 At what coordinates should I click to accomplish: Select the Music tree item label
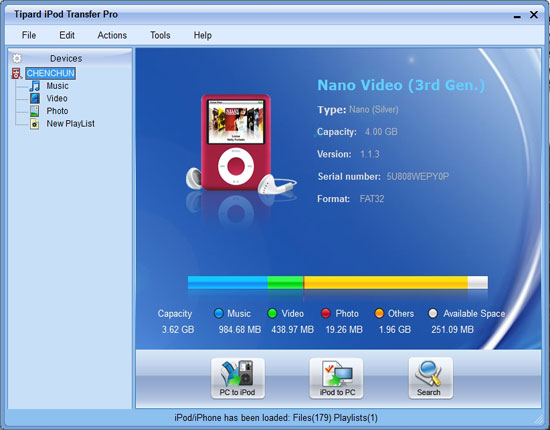[x=57, y=86]
